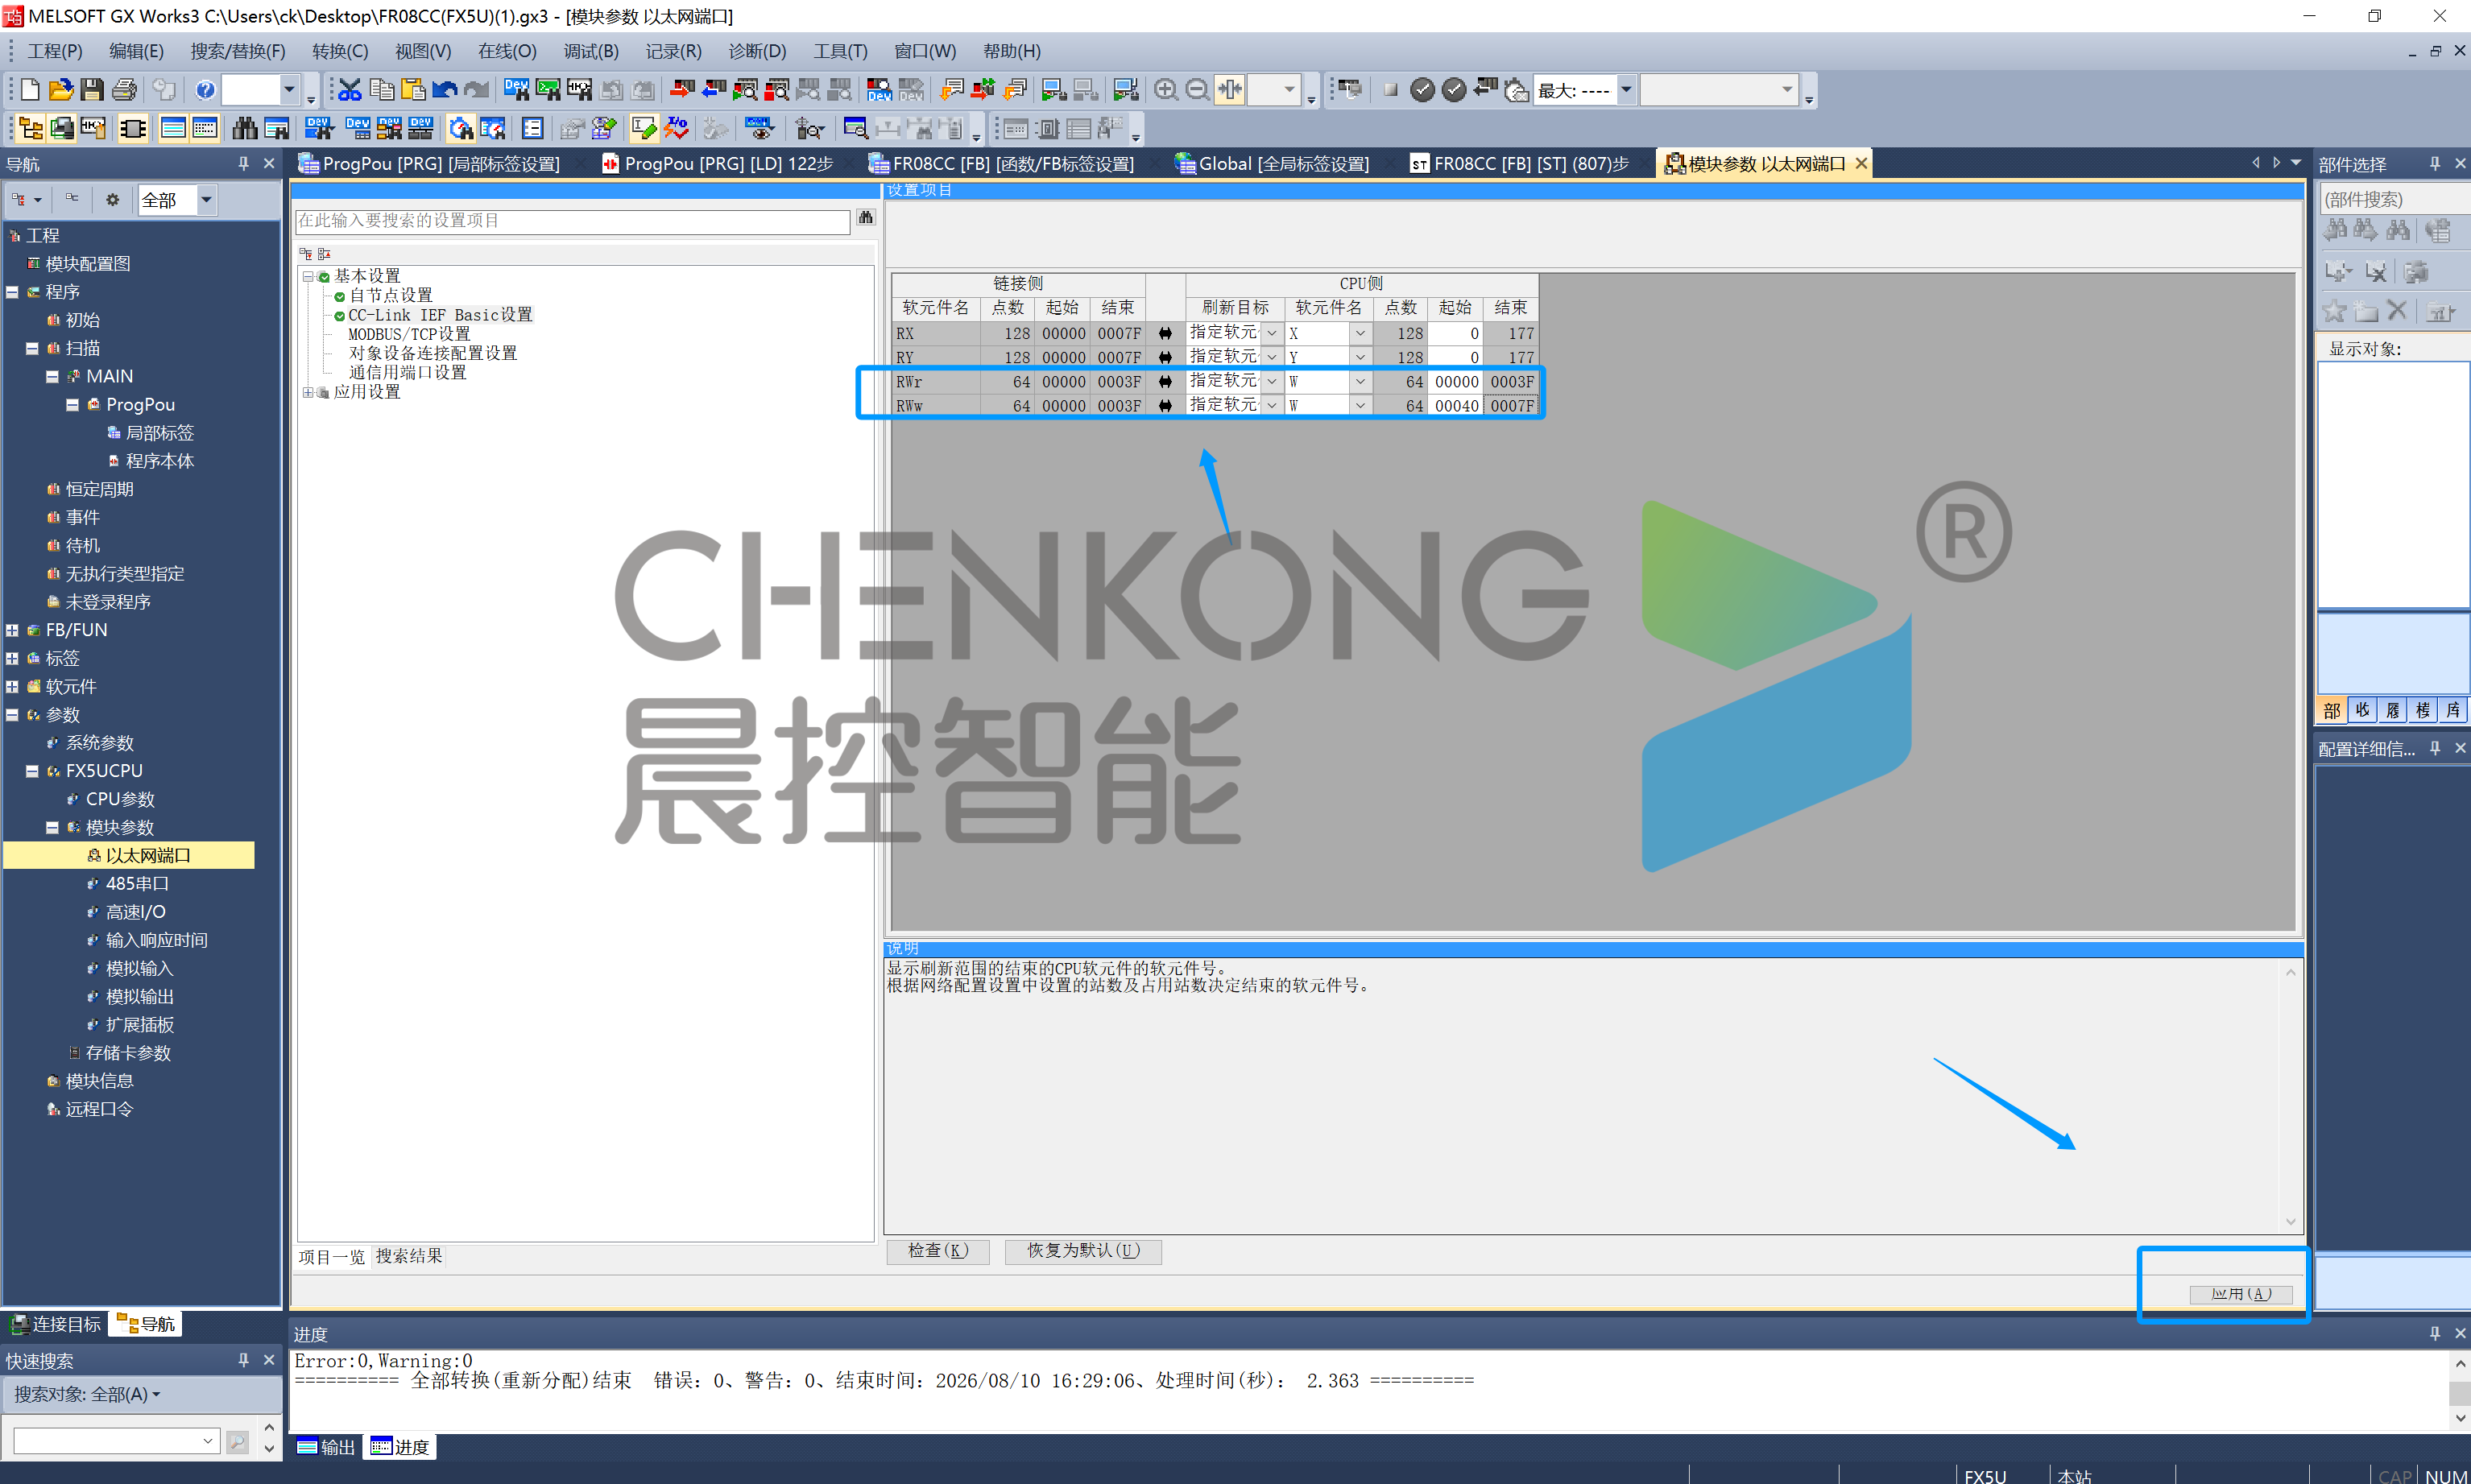This screenshot has width=2471, height=1484.
Task: Open the 在线(O) menu
Action: (x=507, y=51)
